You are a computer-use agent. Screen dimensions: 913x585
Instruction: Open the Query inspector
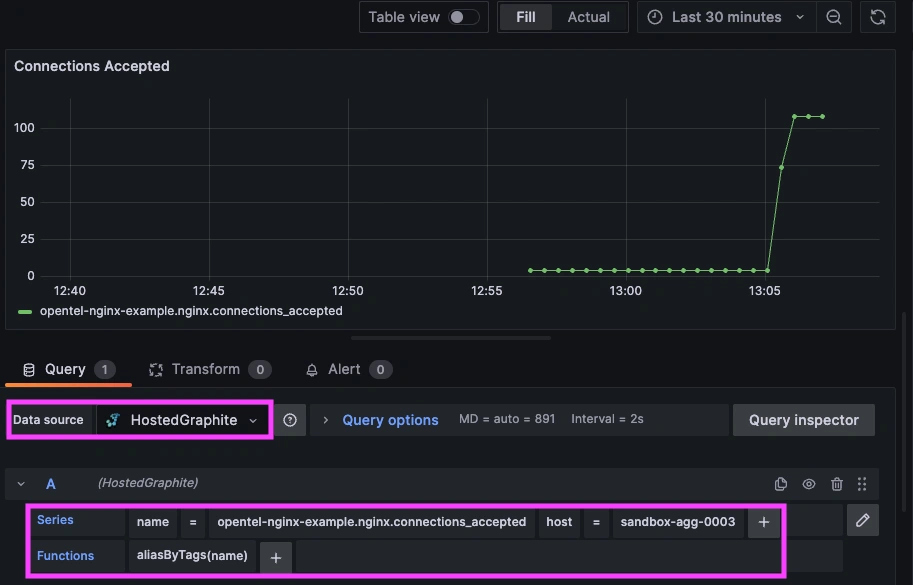tap(804, 420)
